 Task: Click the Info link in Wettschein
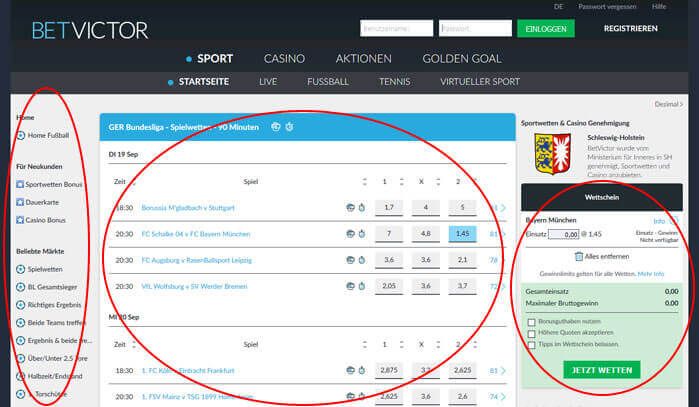pyautogui.click(x=659, y=221)
